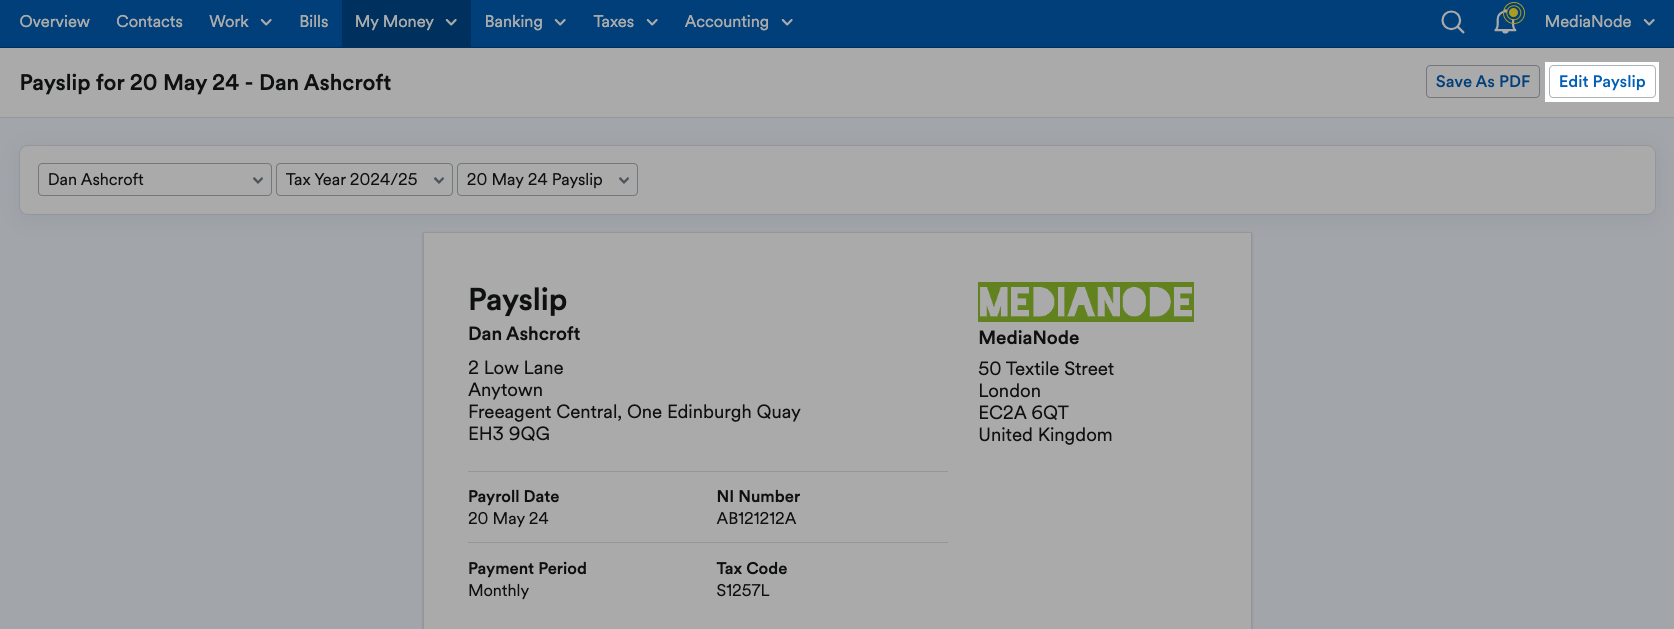This screenshot has height=629, width=1674.
Task: Click the Payment Period label
Action: [x=527, y=569]
